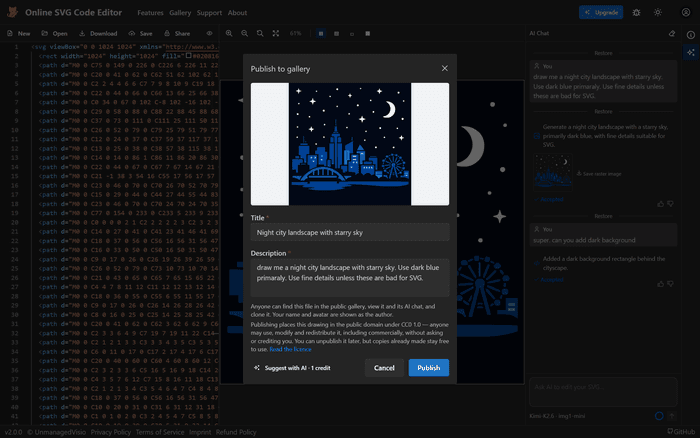The width and height of the screenshot is (700, 438).
Task: Click line number 1 in code editor
Action: tap(17, 47)
